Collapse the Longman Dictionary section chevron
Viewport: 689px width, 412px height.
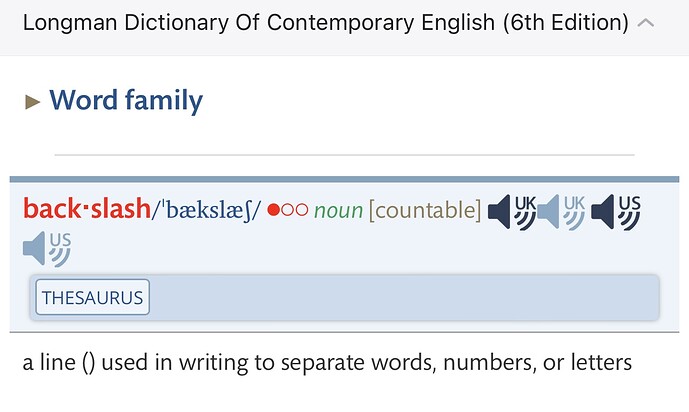pos(646,22)
